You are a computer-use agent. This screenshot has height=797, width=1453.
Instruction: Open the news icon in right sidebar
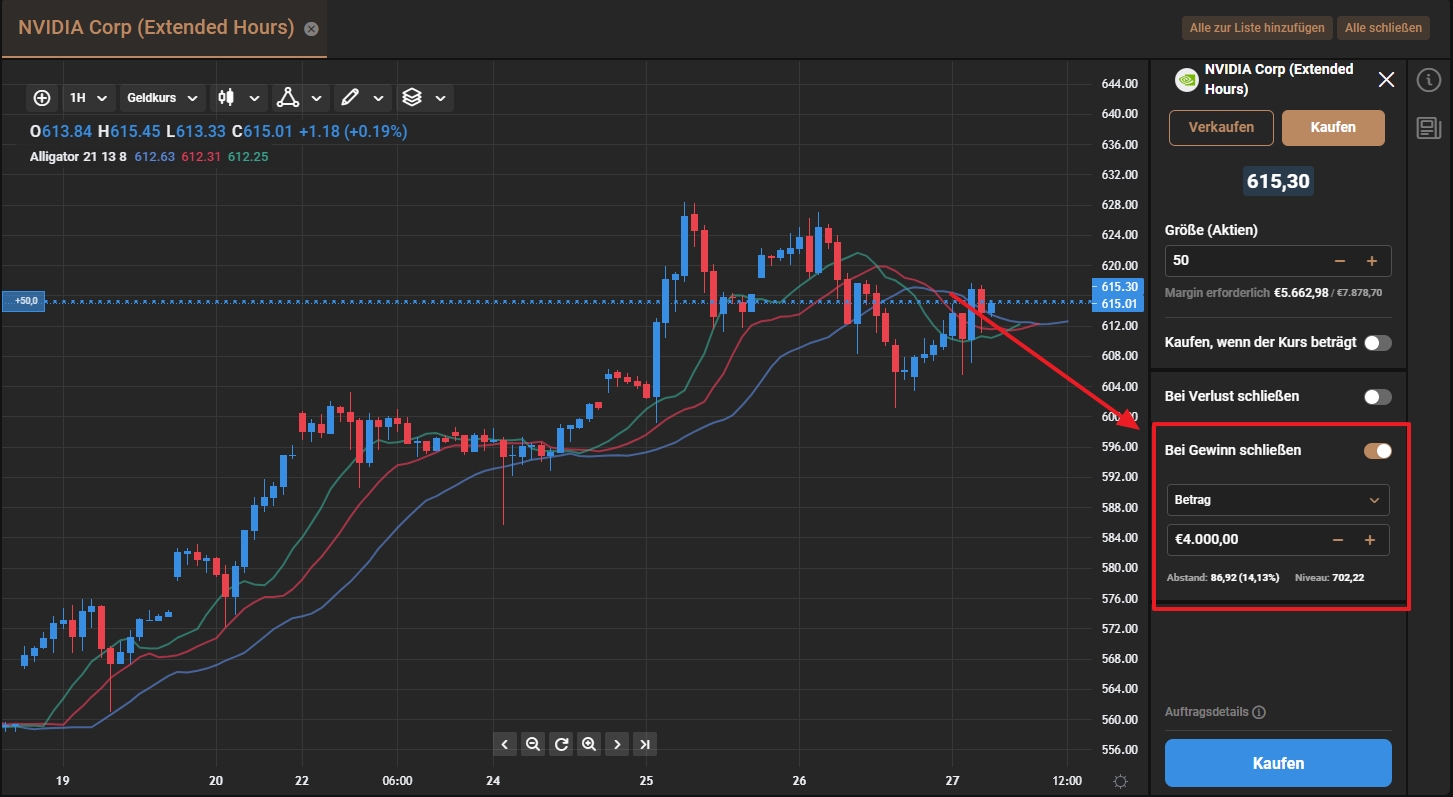pyautogui.click(x=1429, y=127)
